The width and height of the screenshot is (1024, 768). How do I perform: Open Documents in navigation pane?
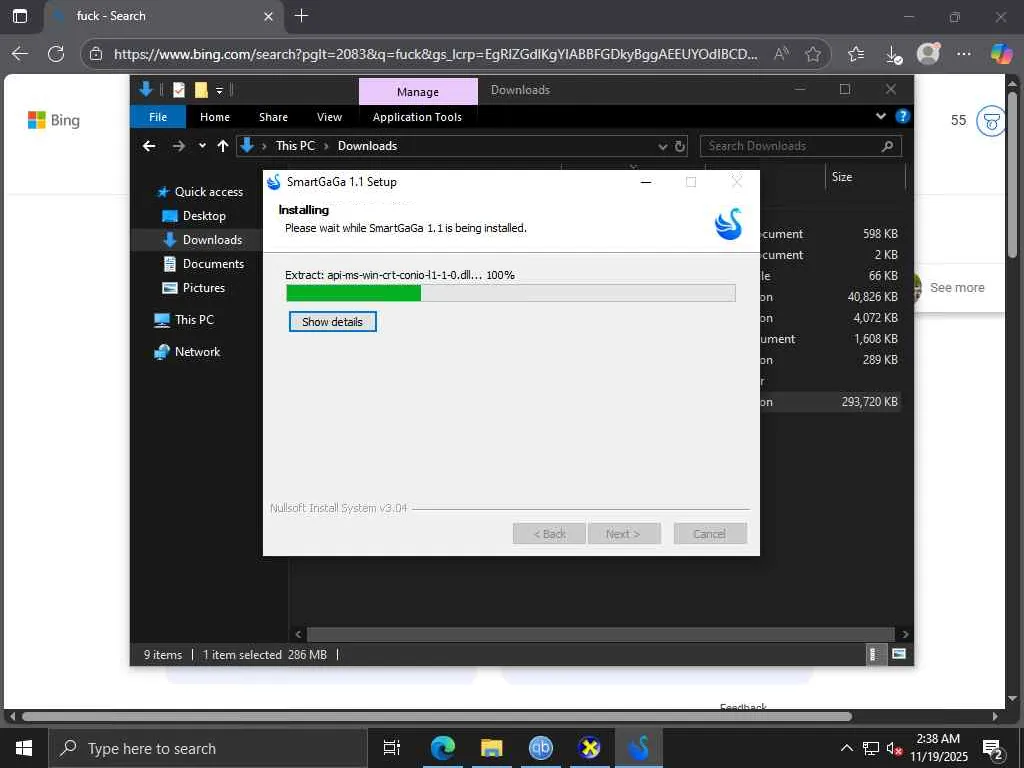click(203, 264)
